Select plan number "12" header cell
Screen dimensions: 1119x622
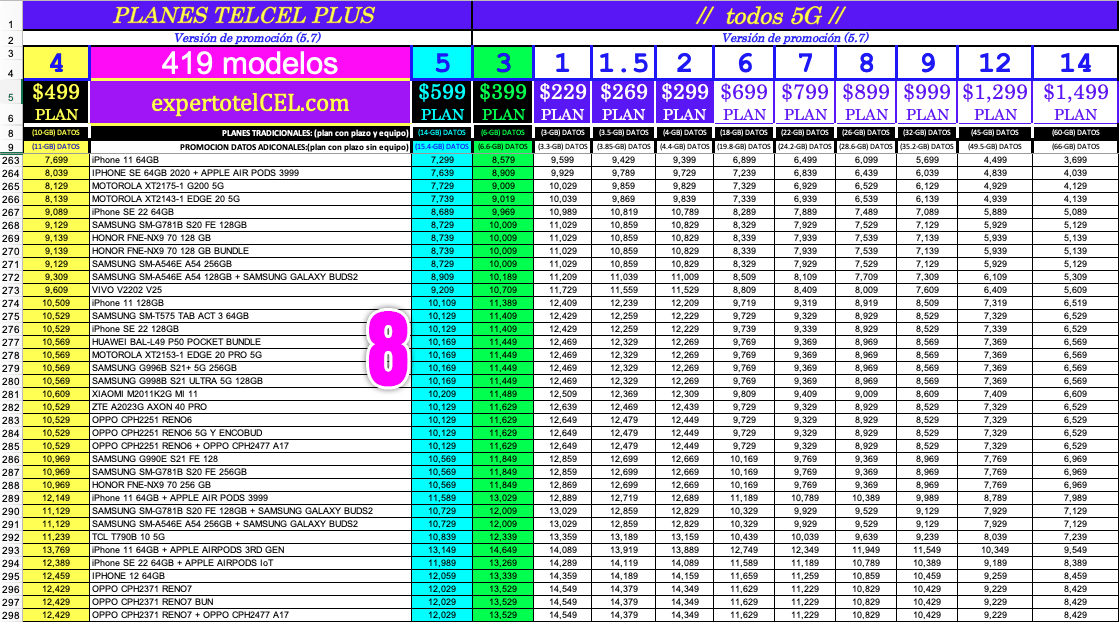(995, 63)
